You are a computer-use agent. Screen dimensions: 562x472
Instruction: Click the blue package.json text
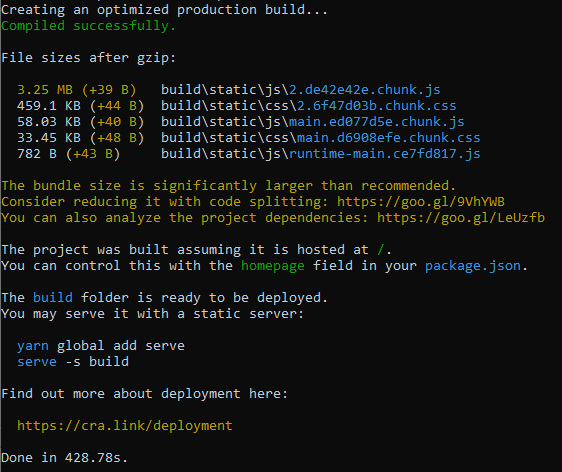click(x=473, y=266)
